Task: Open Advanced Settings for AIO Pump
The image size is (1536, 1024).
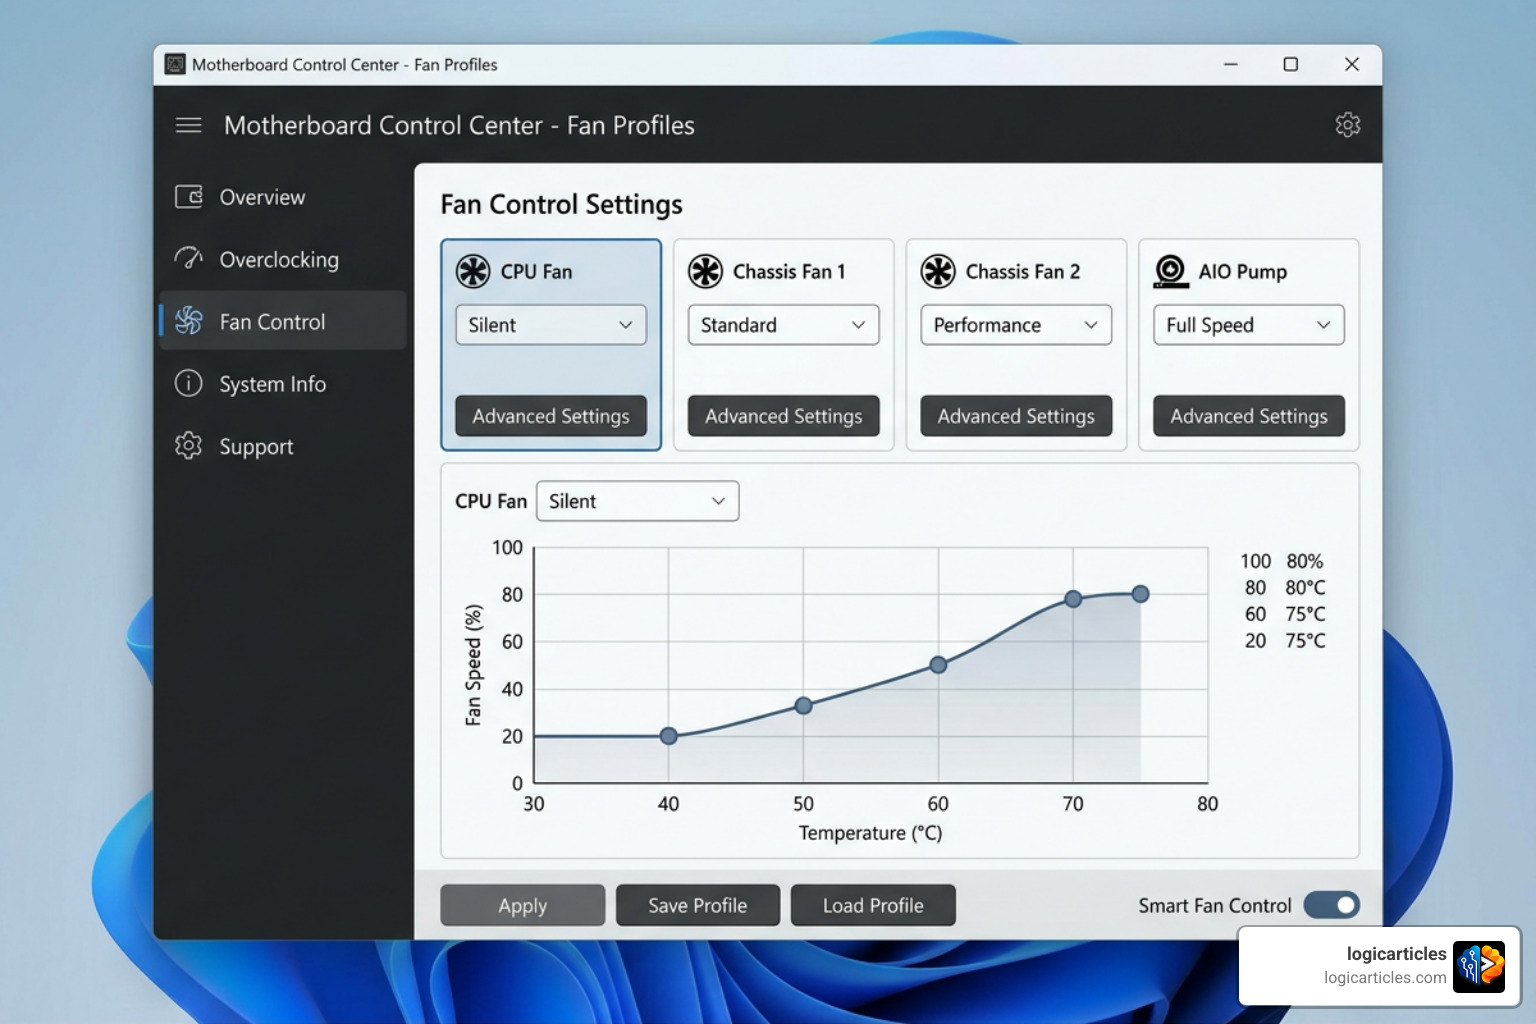Action: click(x=1248, y=416)
